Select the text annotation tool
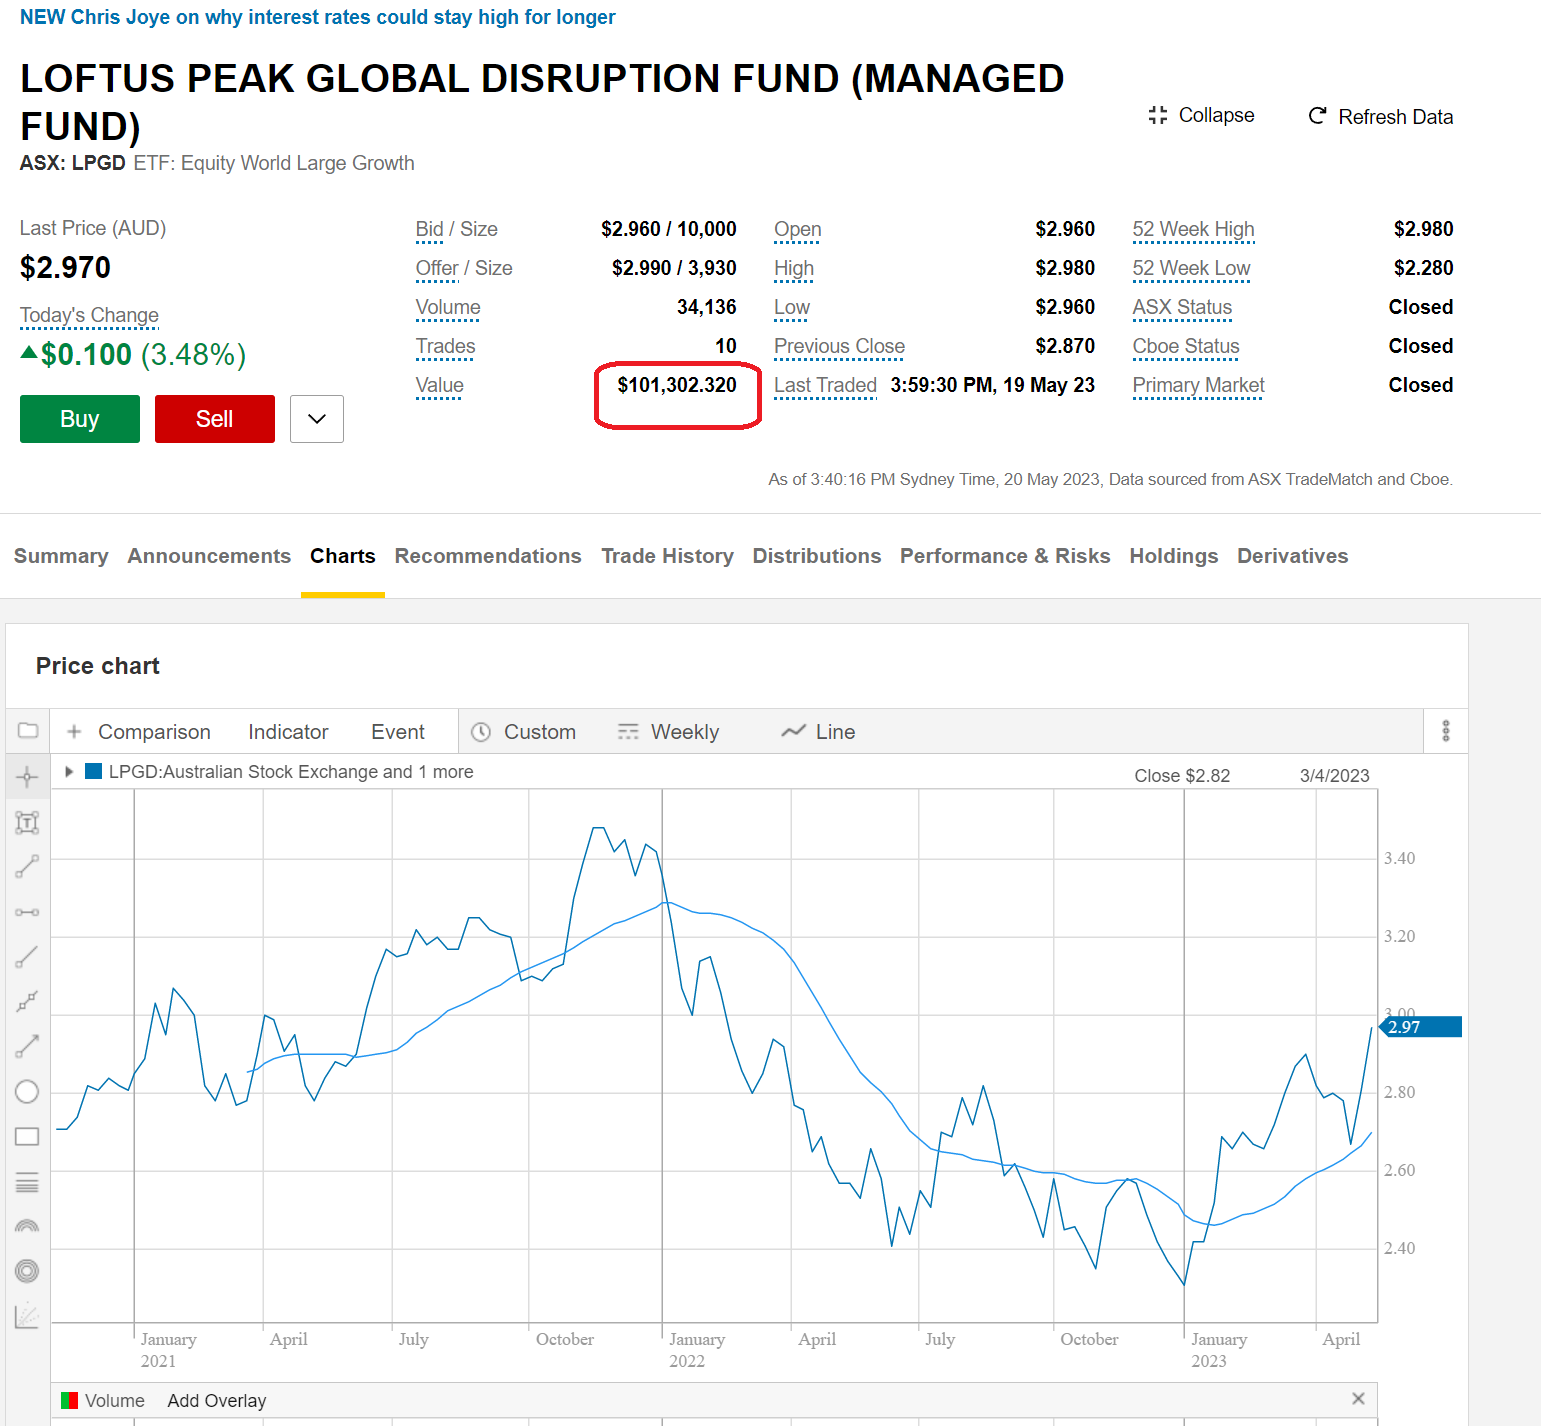1541x1426 pixels. pos(27,823)
